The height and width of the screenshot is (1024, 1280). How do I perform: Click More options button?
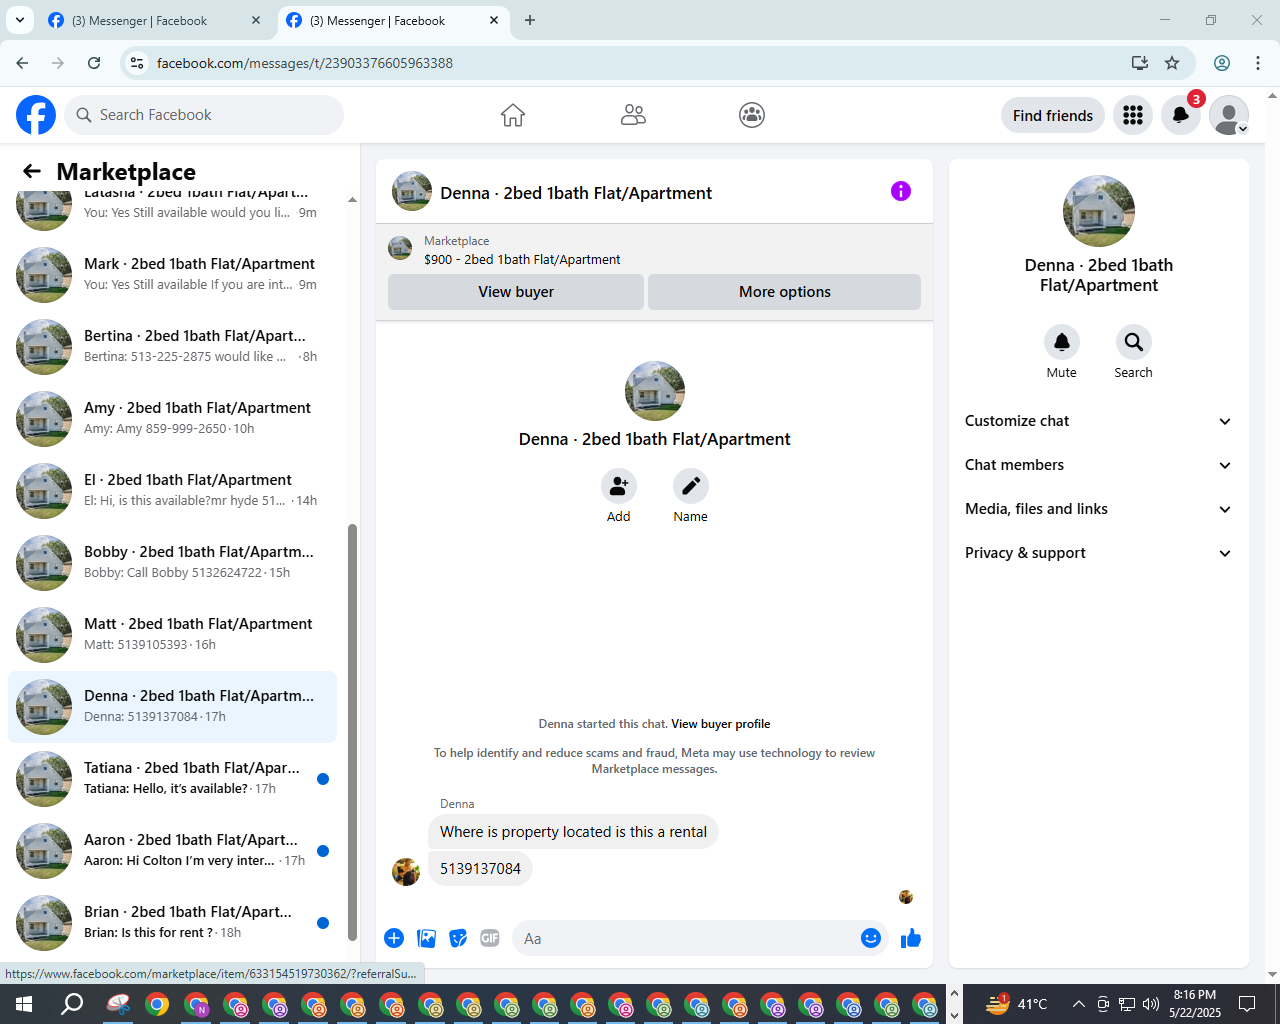pos(785,292)
